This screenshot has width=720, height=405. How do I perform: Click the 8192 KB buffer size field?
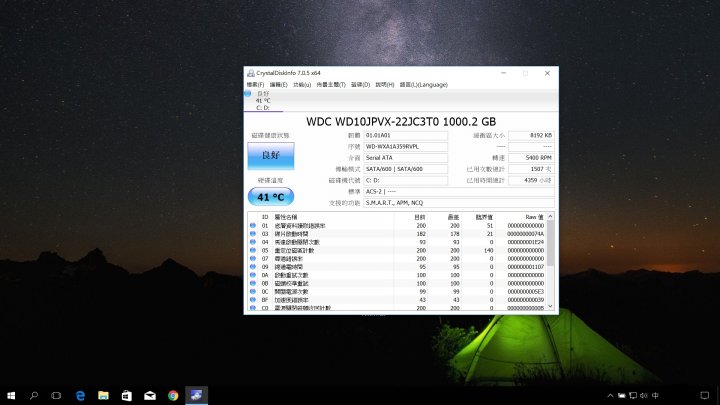click(531, 135)
